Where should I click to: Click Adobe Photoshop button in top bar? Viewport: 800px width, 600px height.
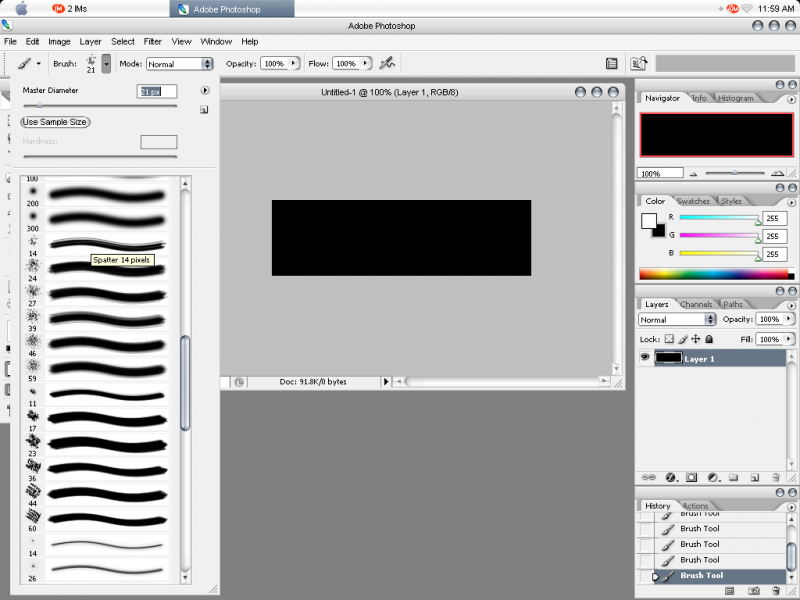(232, 9)
